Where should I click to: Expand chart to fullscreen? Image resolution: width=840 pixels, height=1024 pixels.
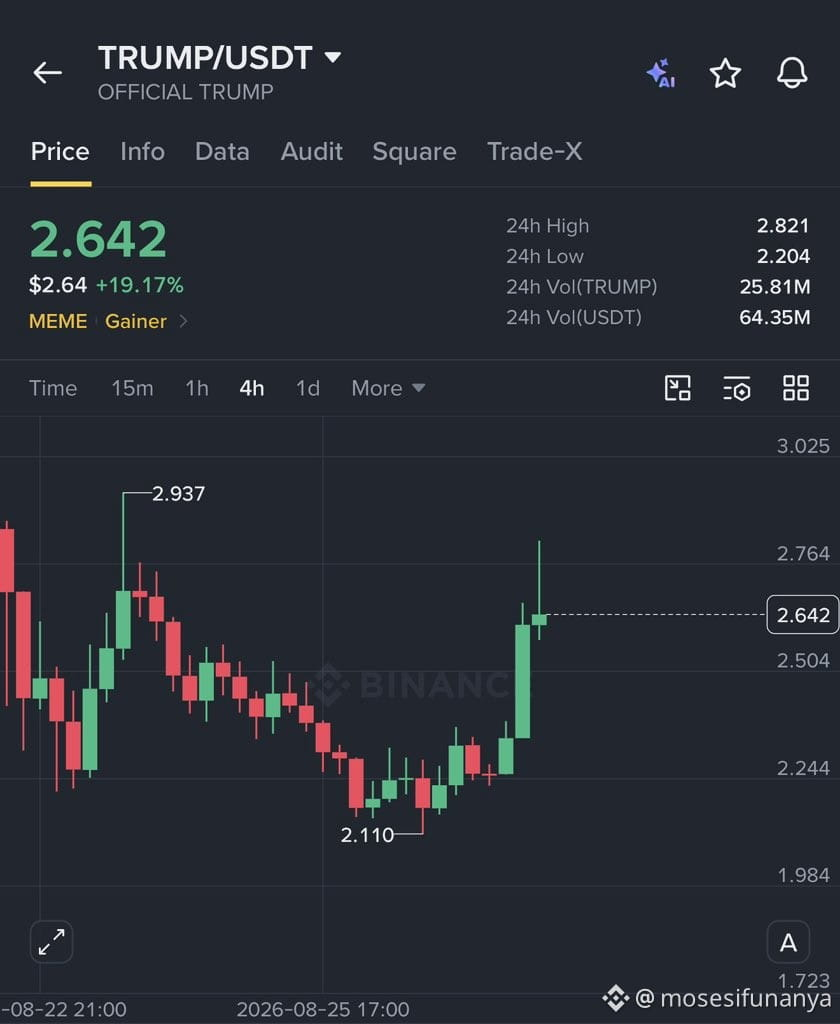pos(52,942)
